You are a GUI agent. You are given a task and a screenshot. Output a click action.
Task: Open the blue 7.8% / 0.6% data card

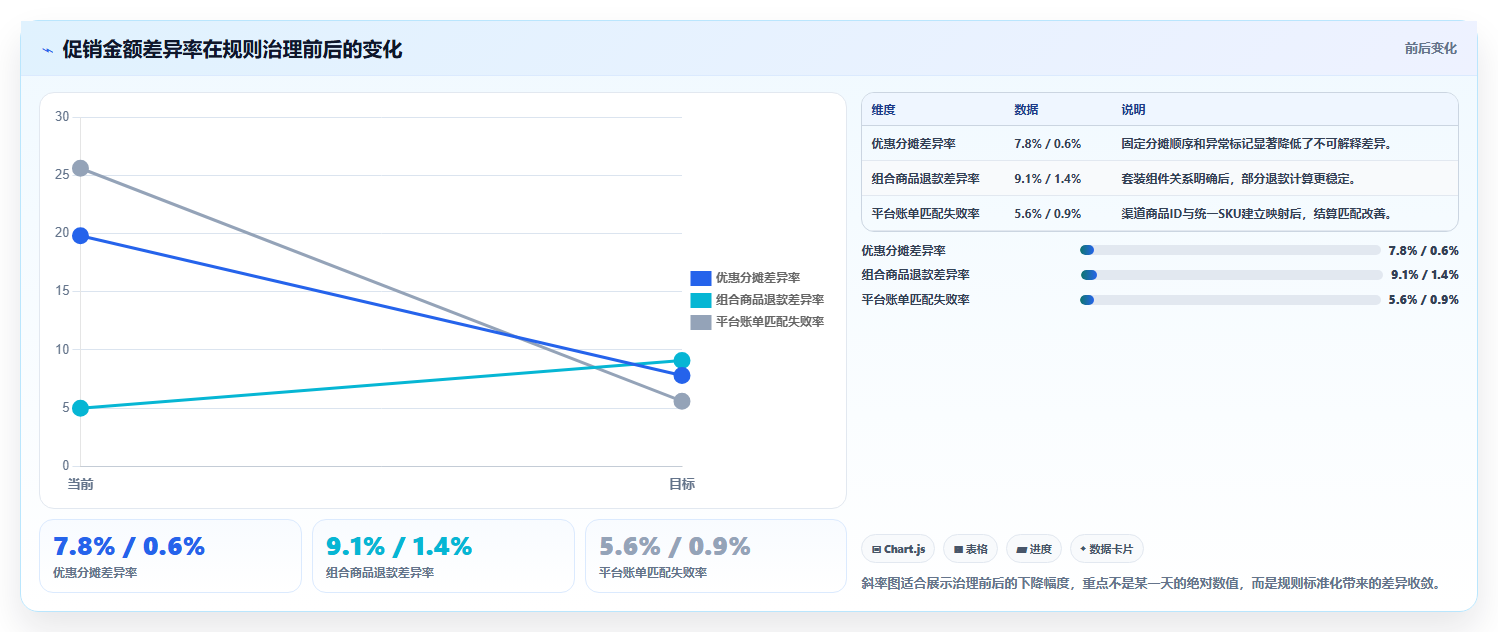point(170,556)
